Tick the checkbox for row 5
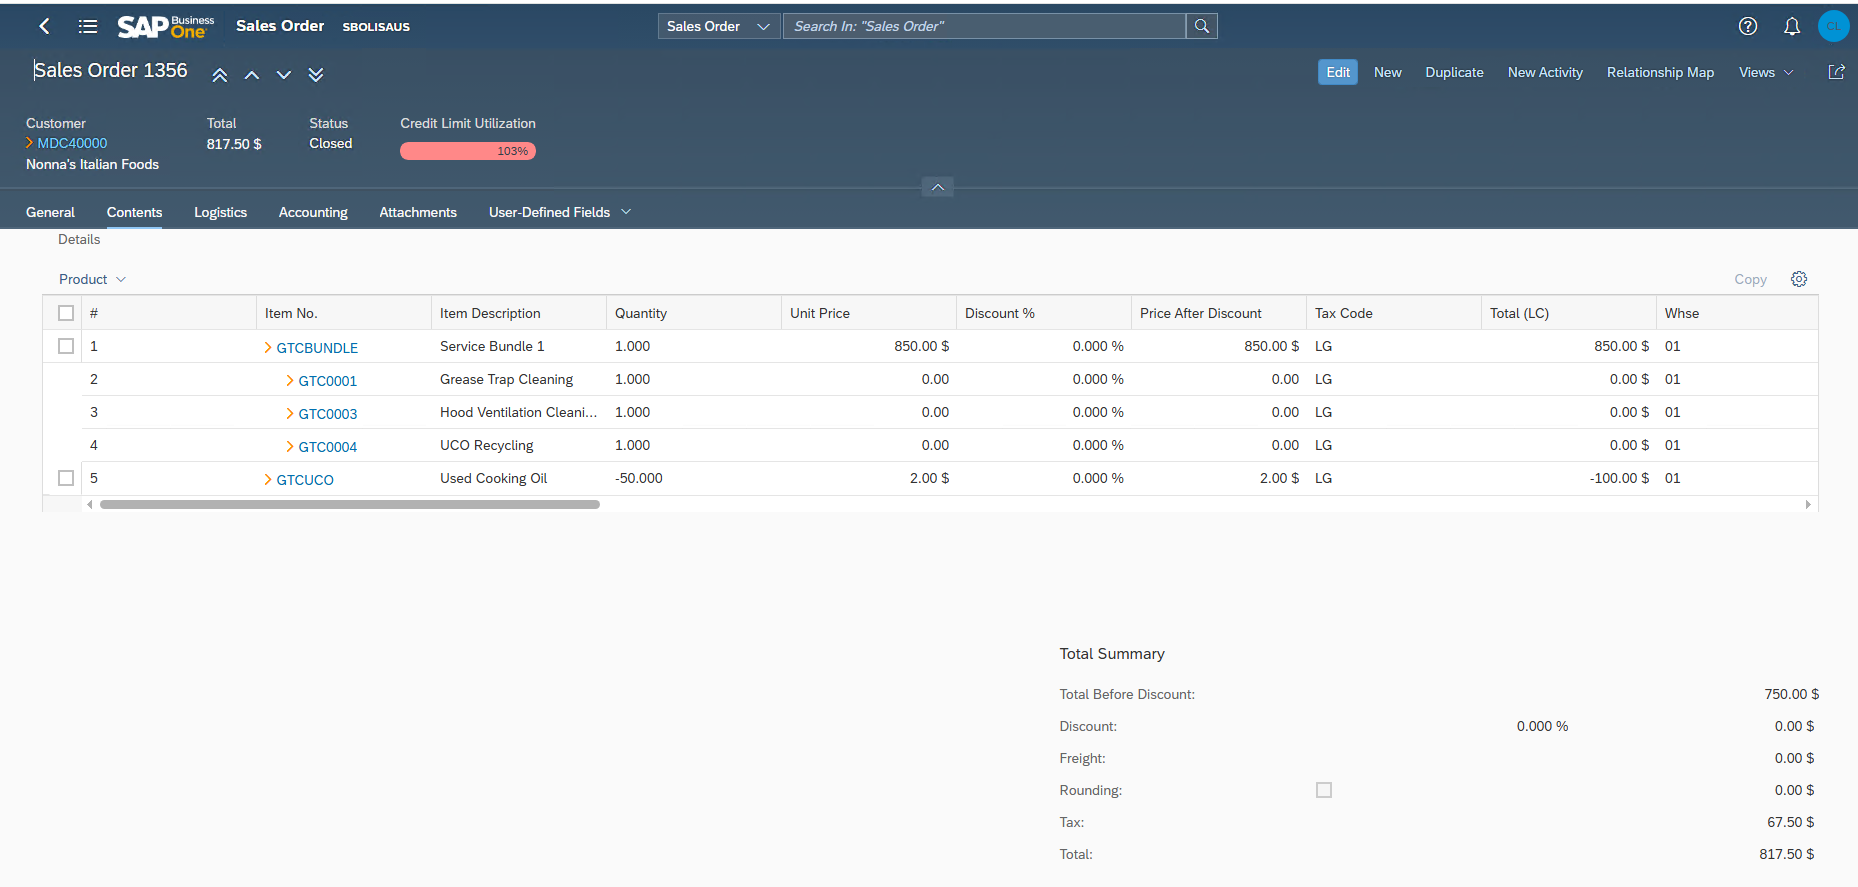This screenshot has width=1858, height=887. (x=66, y=478)
